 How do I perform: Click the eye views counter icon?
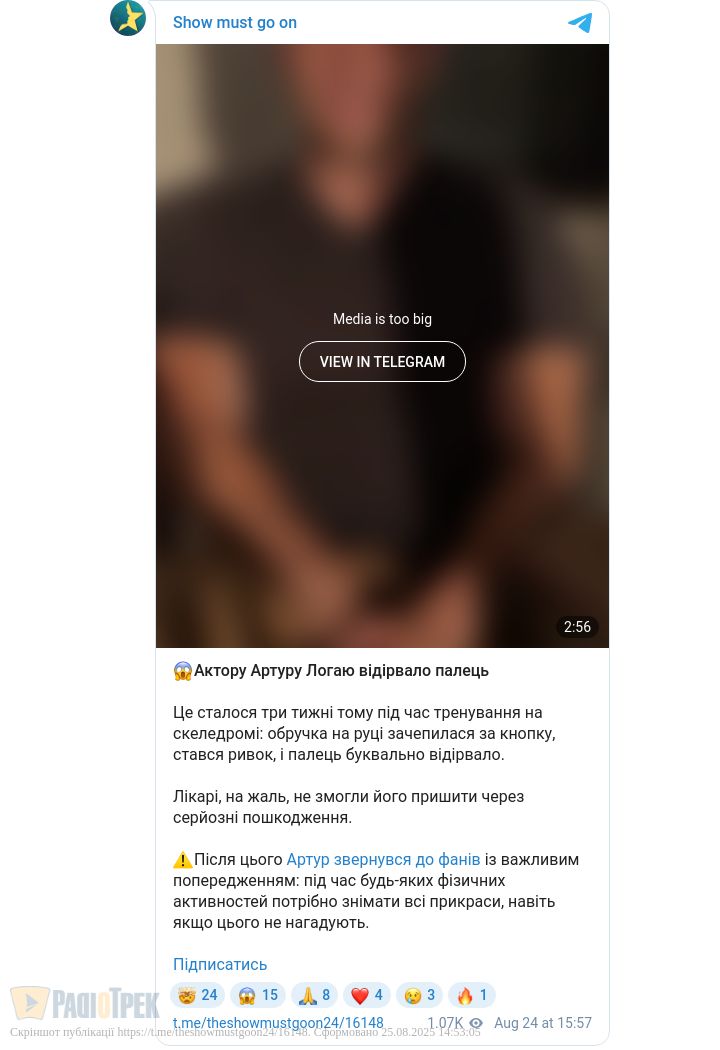point(476,1023)
